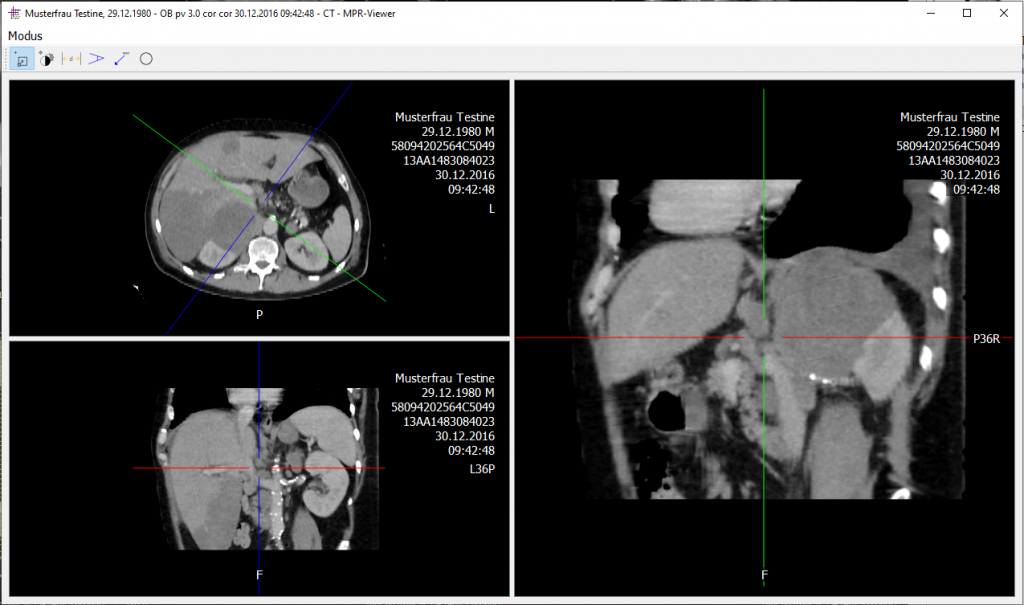Select the zoom/pan mode tool icon
This screenshot has height=605, width=1024.
[x=22, y=59]
